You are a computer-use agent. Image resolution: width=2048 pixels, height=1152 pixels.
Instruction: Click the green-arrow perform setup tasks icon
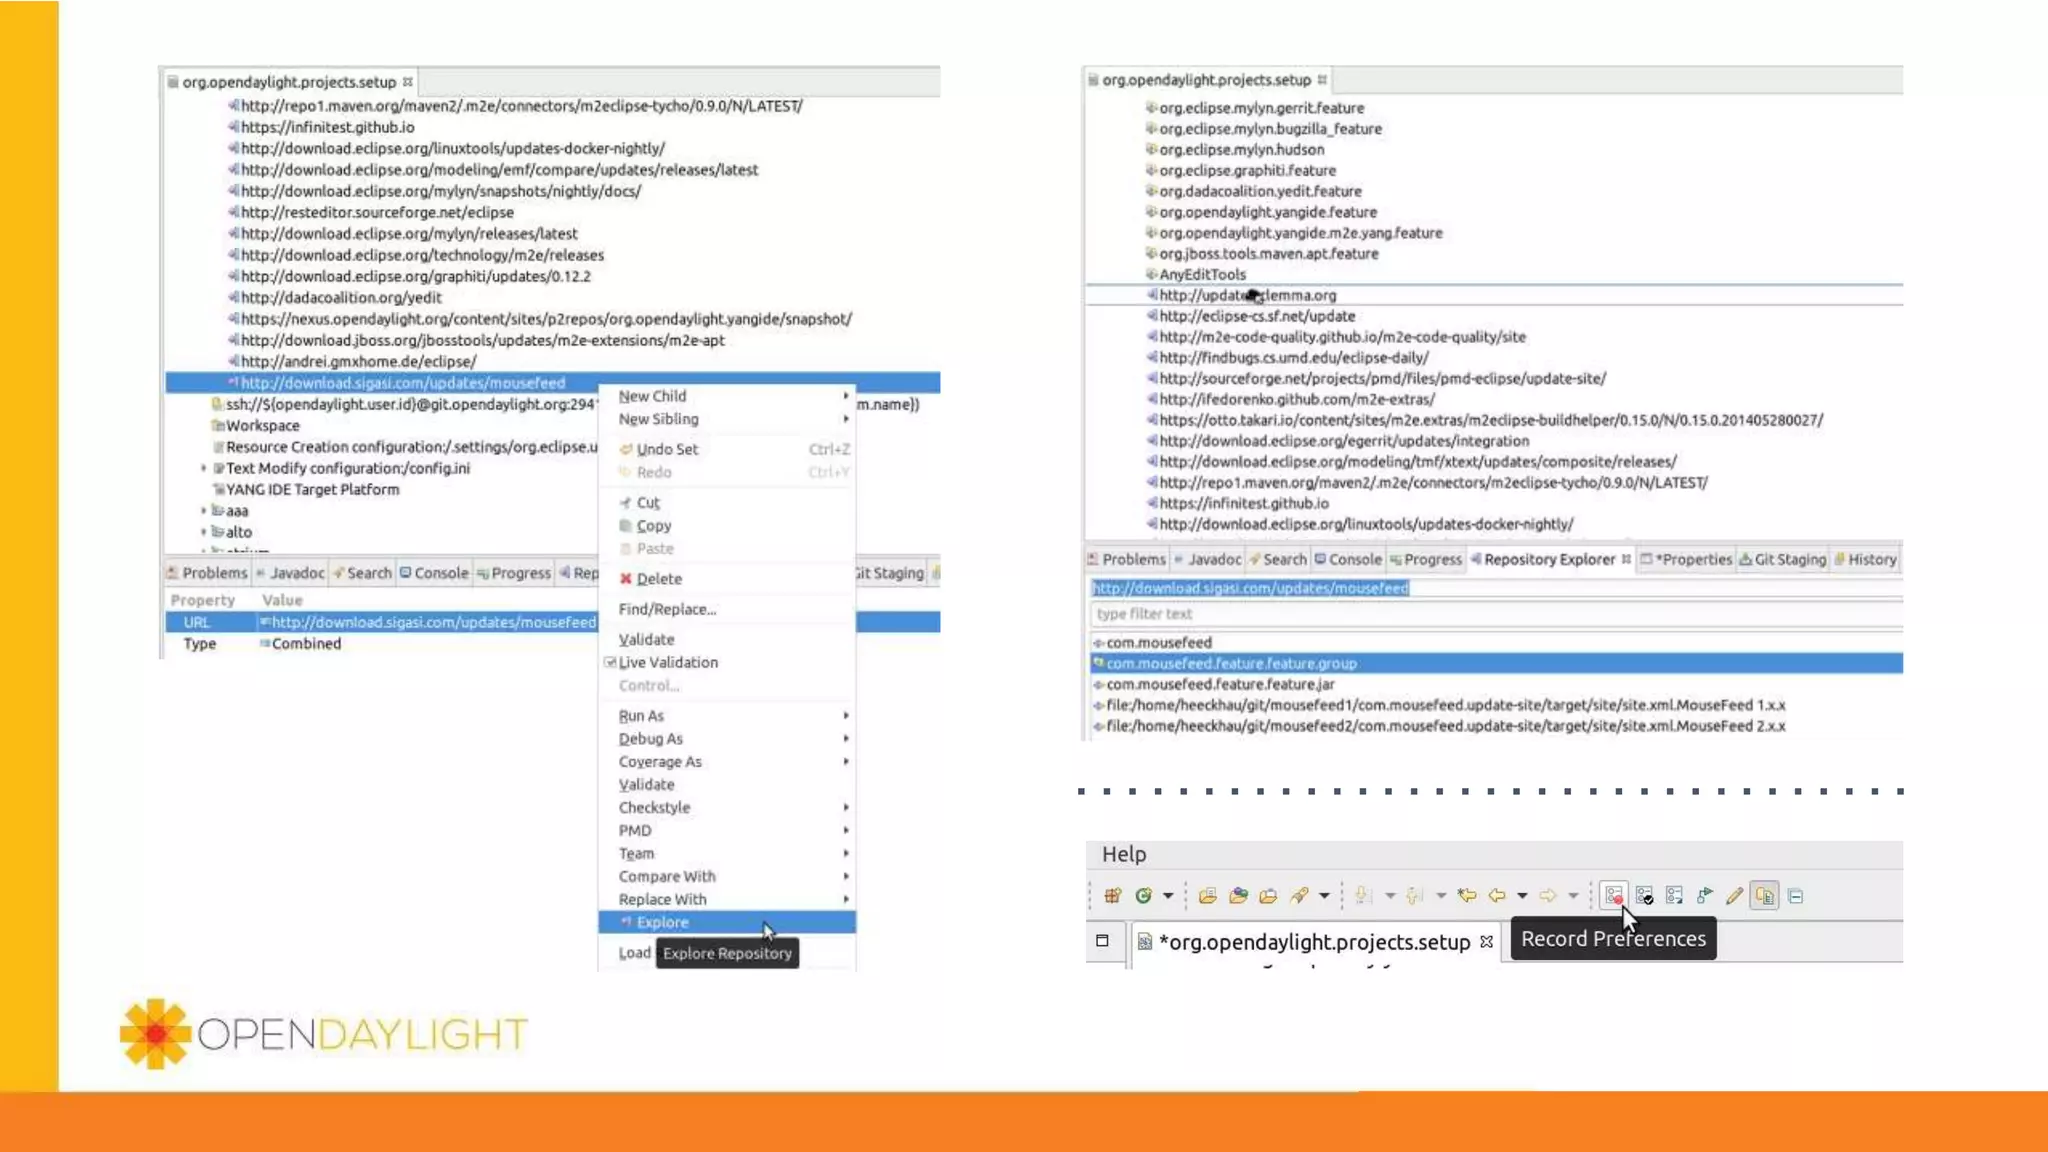(x=1705, y=896)
